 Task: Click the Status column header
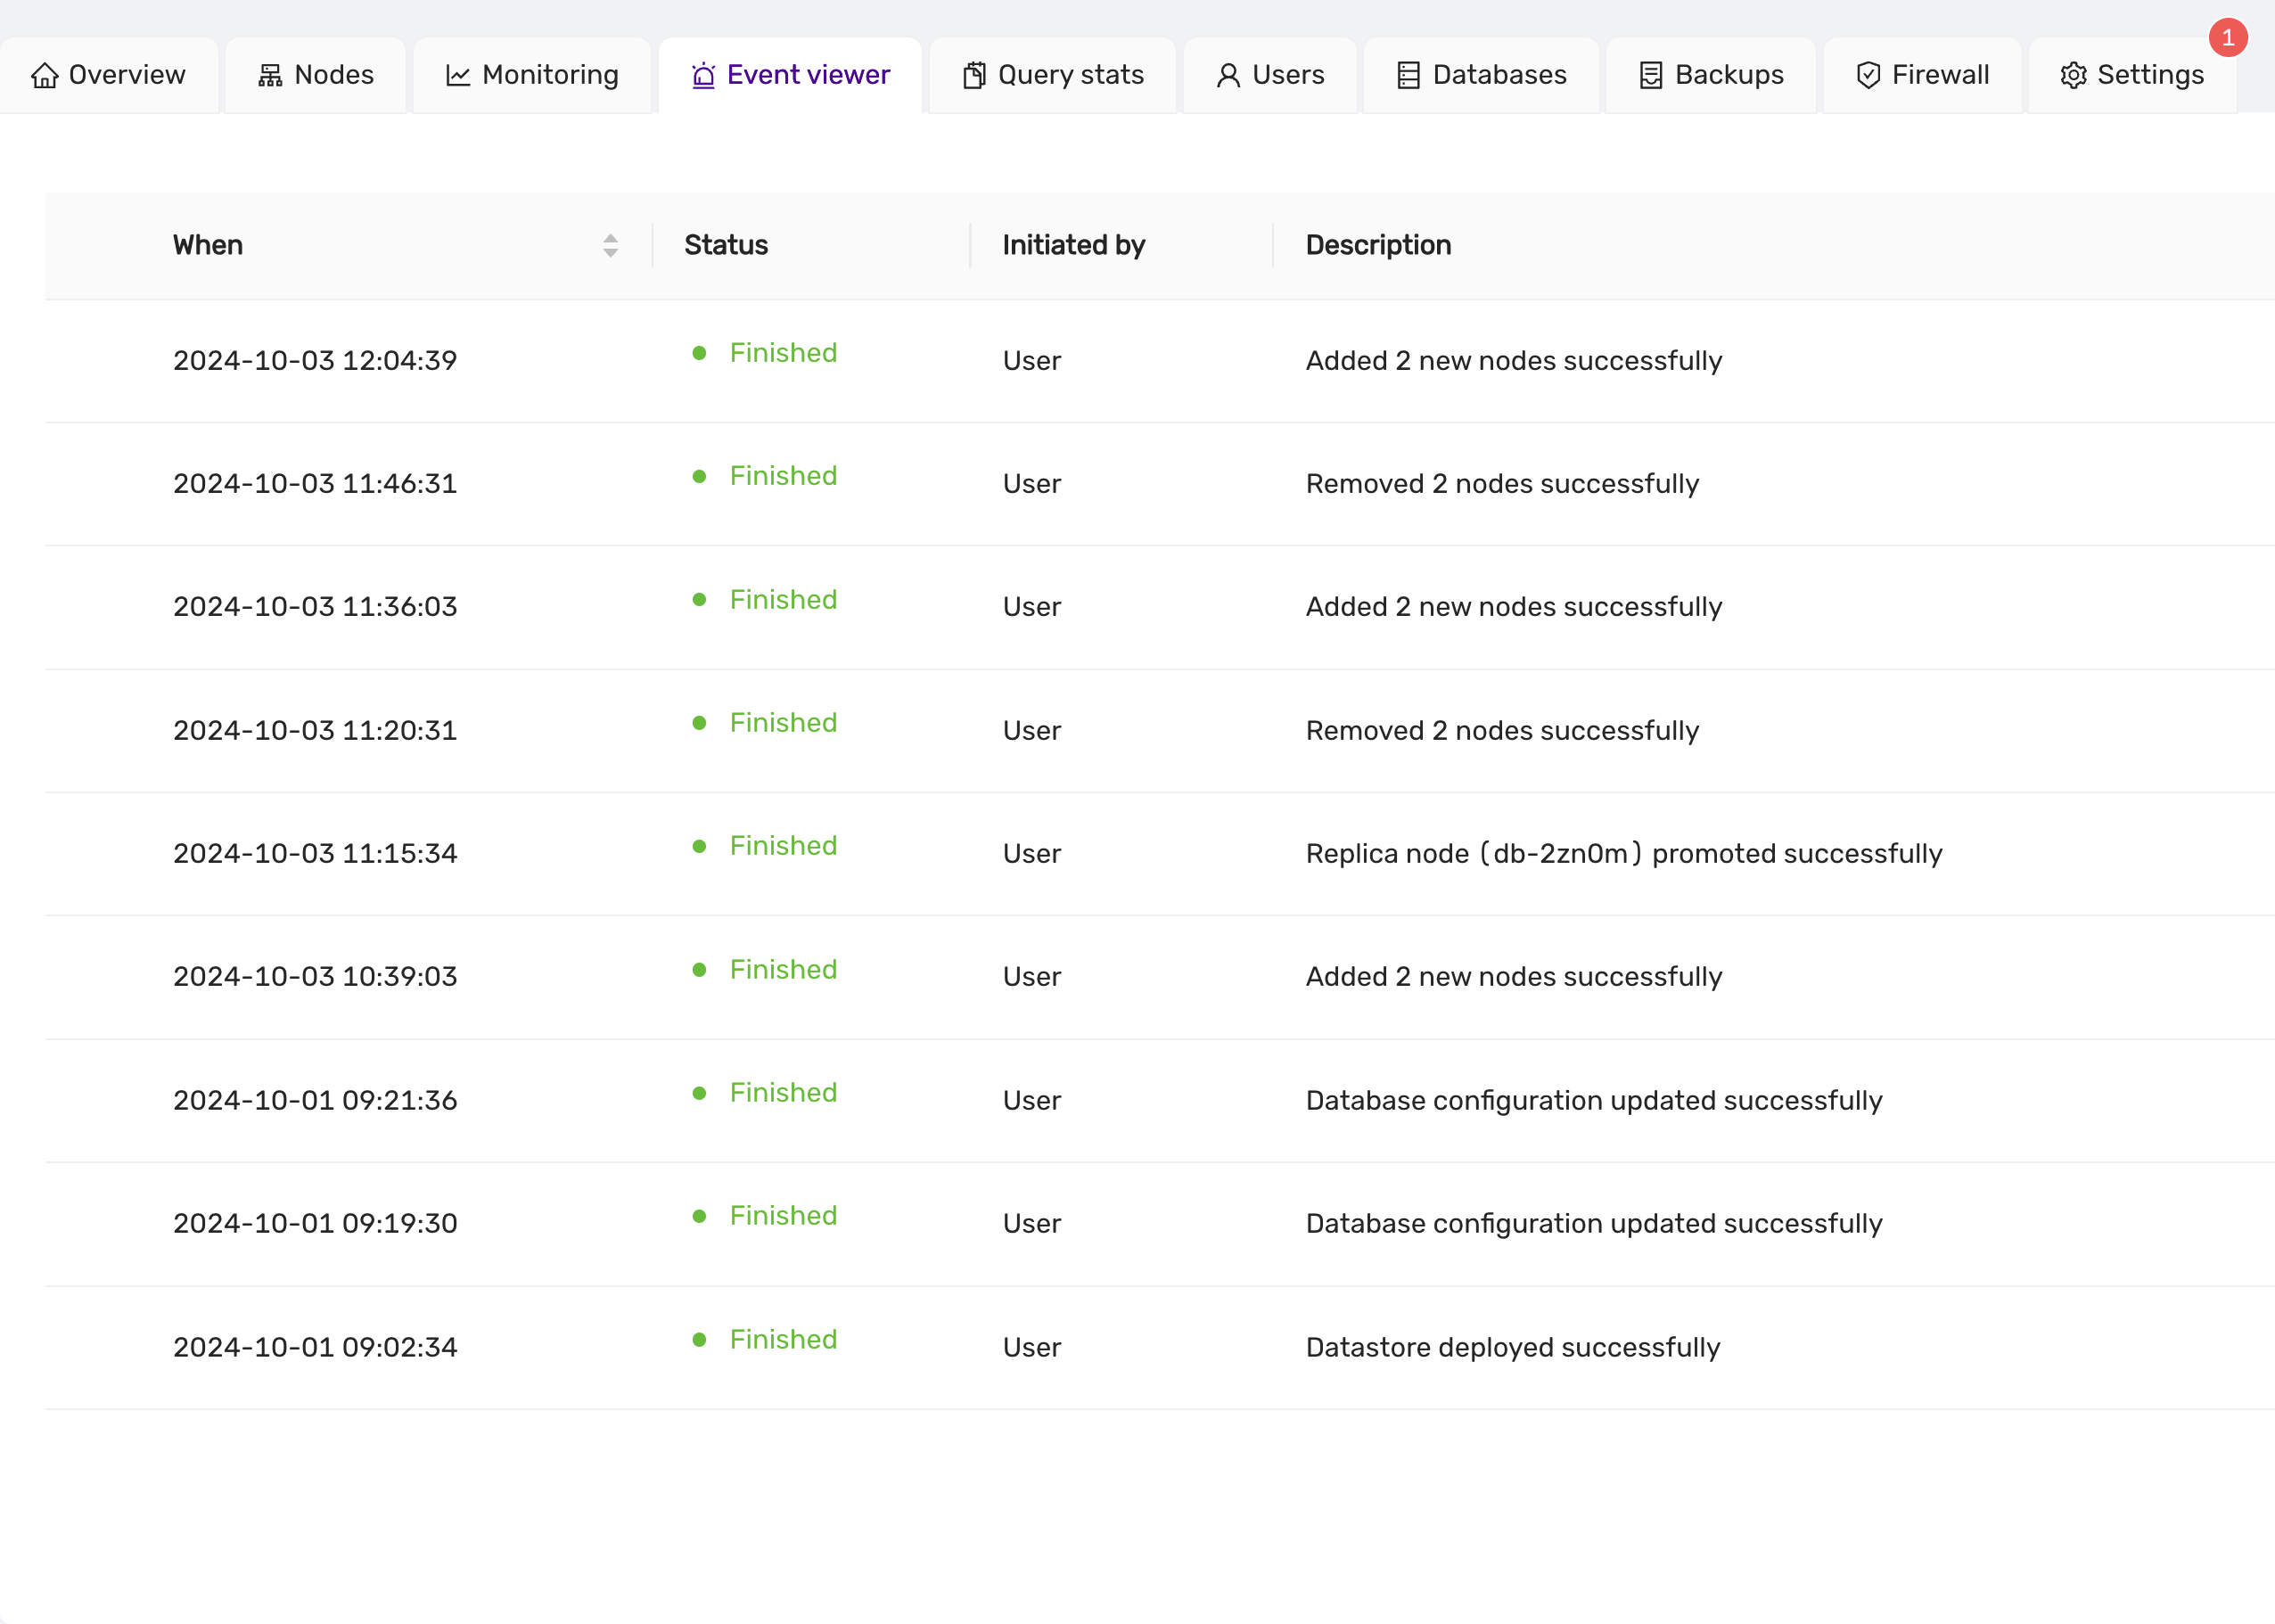(726, 246)
